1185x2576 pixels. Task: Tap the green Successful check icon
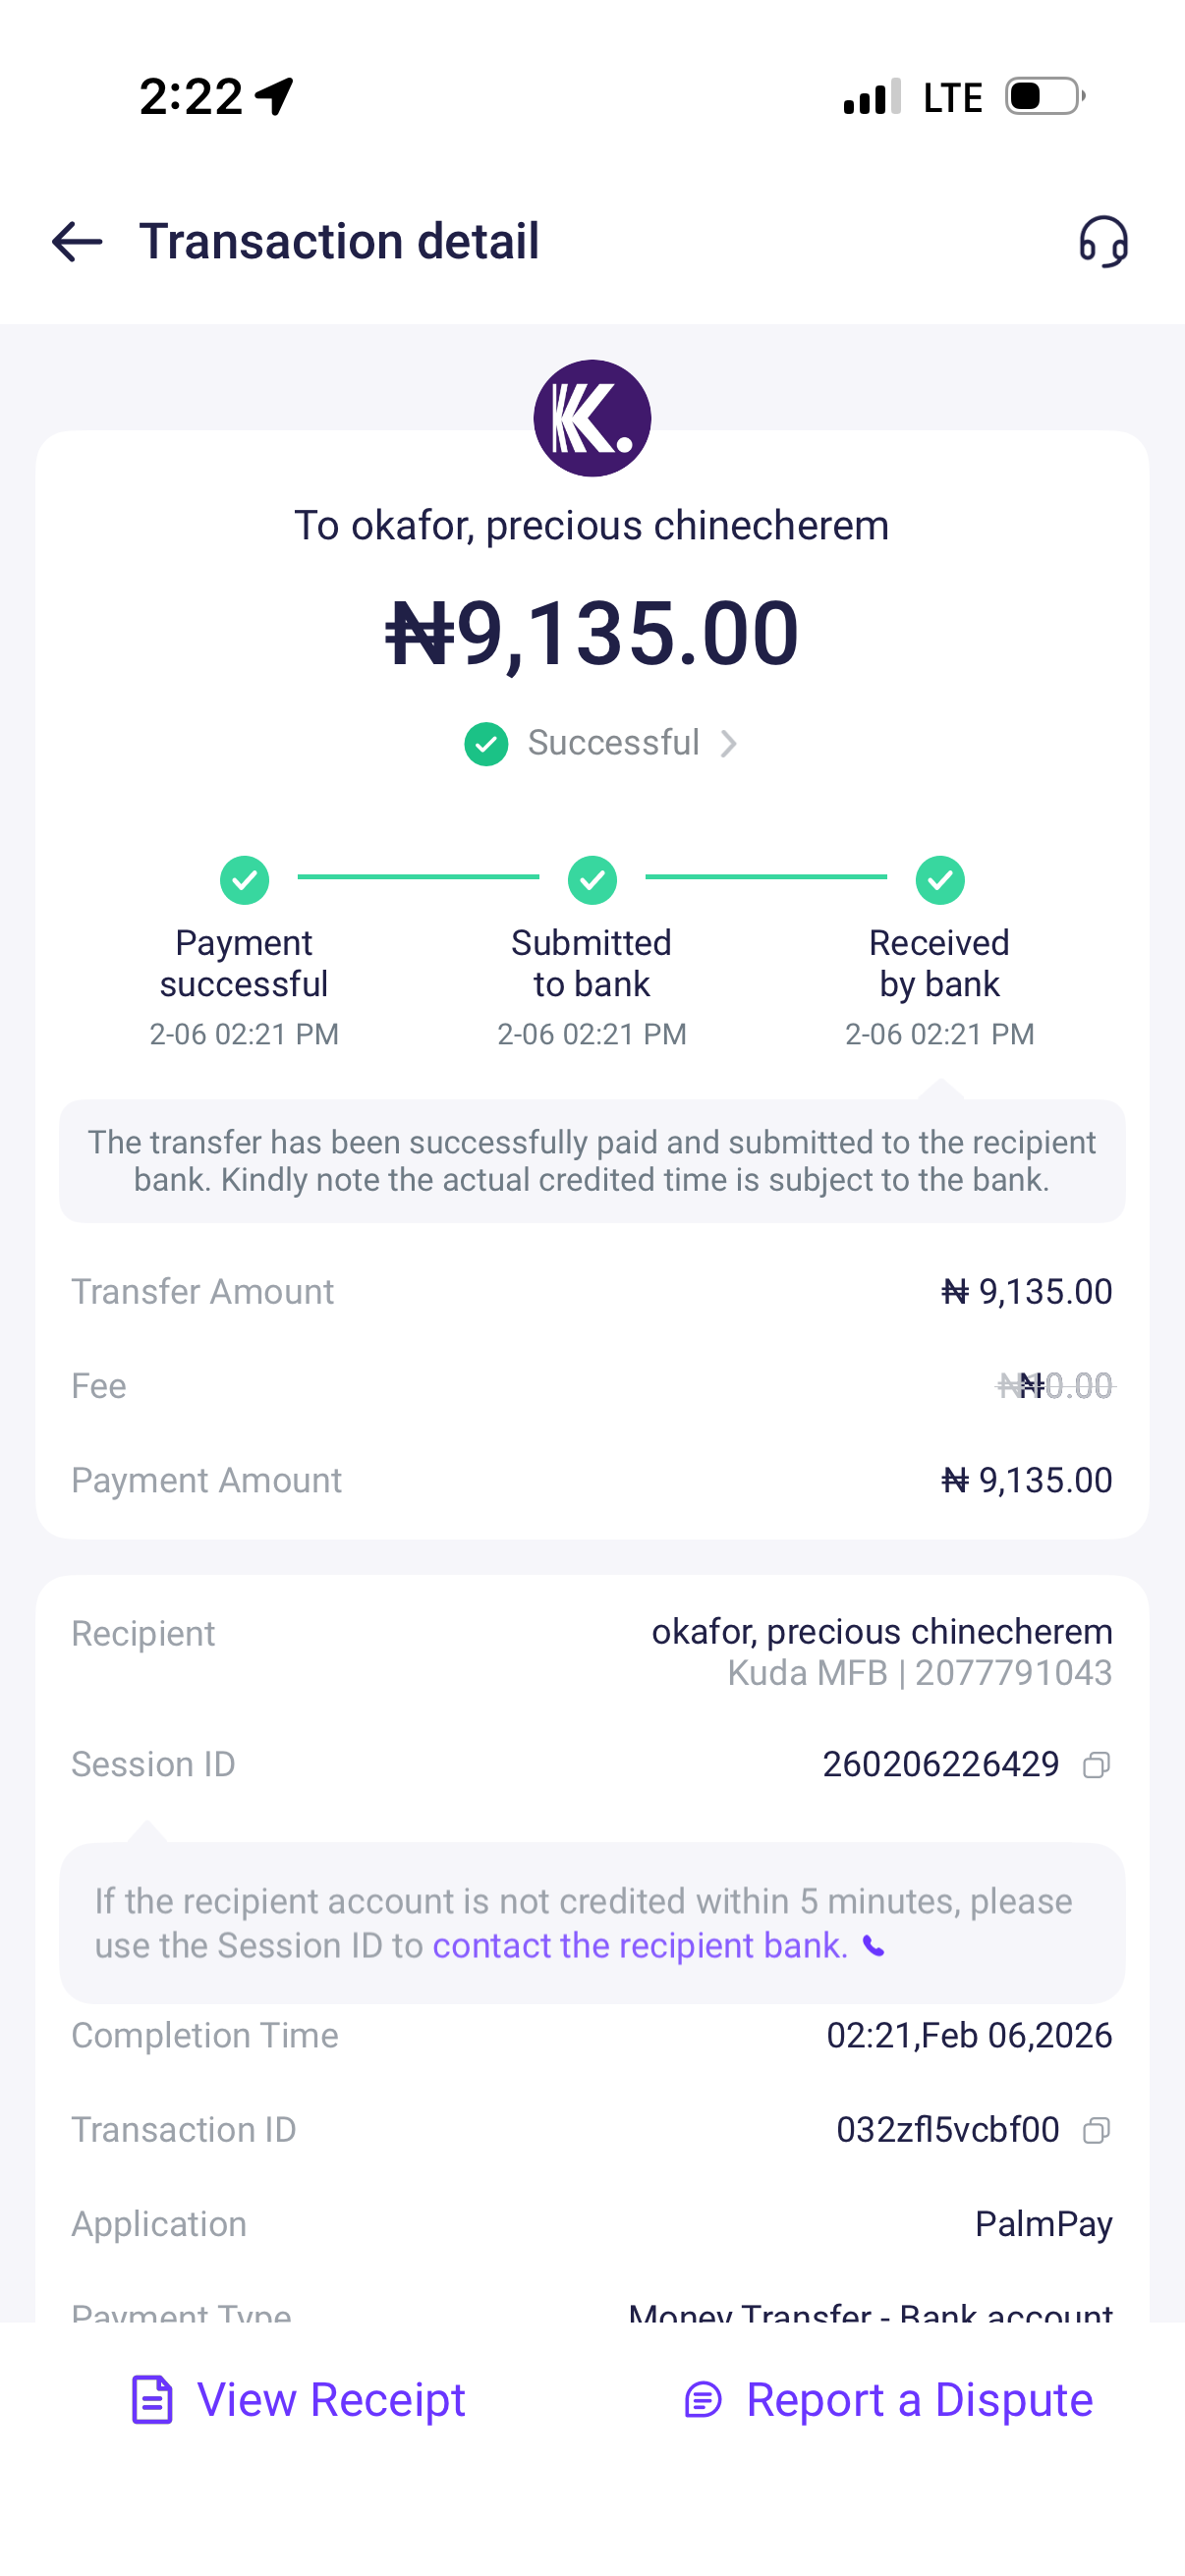click(x=486, y=744)
